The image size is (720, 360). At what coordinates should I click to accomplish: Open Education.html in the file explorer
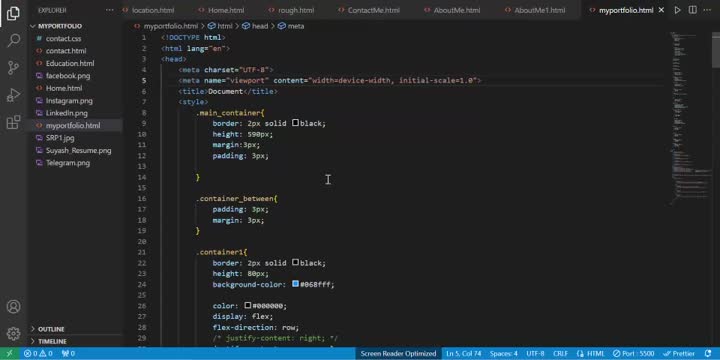70,63
